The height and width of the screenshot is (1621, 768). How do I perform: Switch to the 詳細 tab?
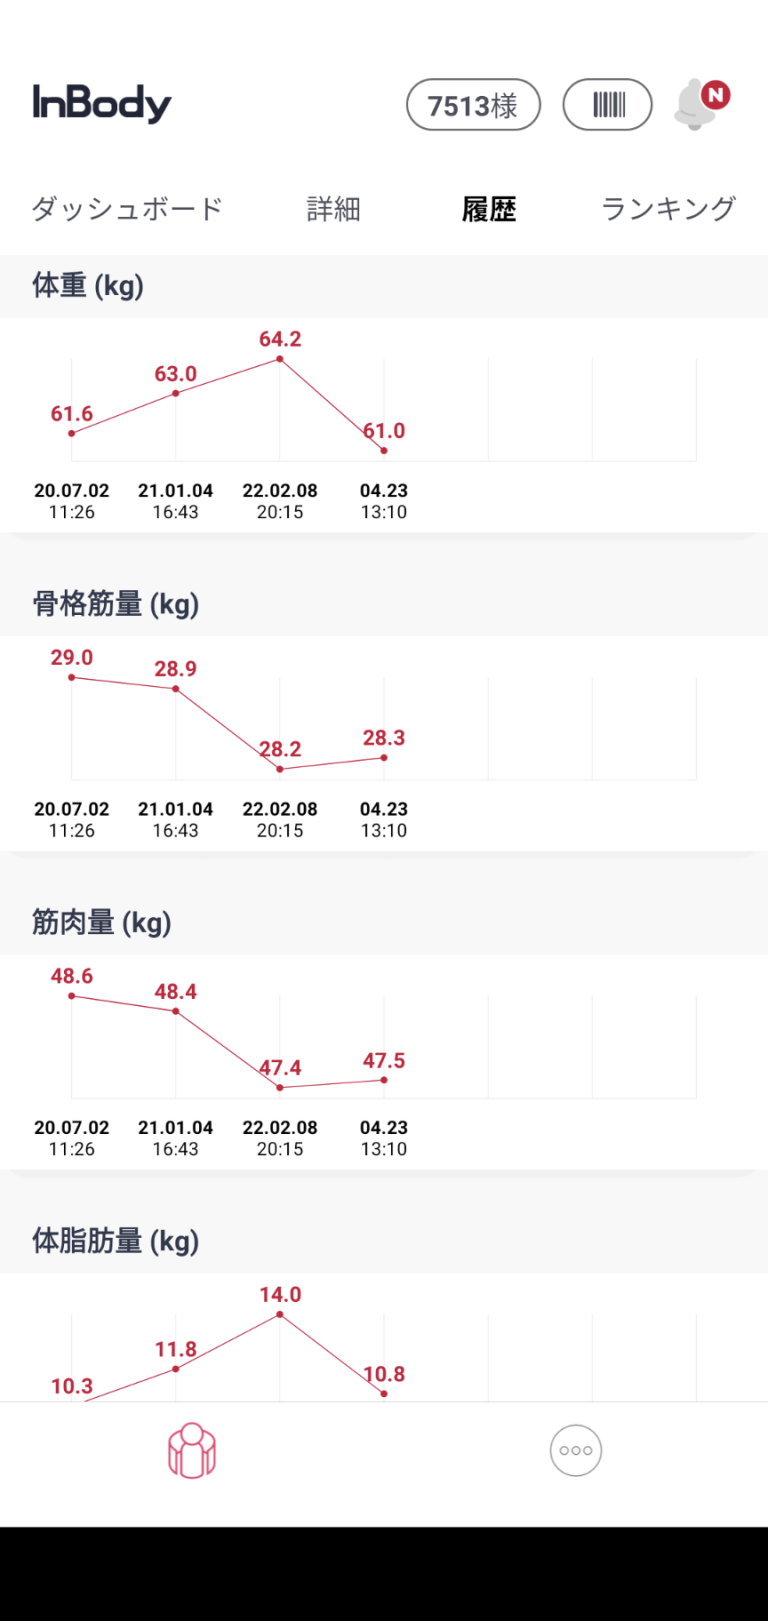[x=333, y=209]
